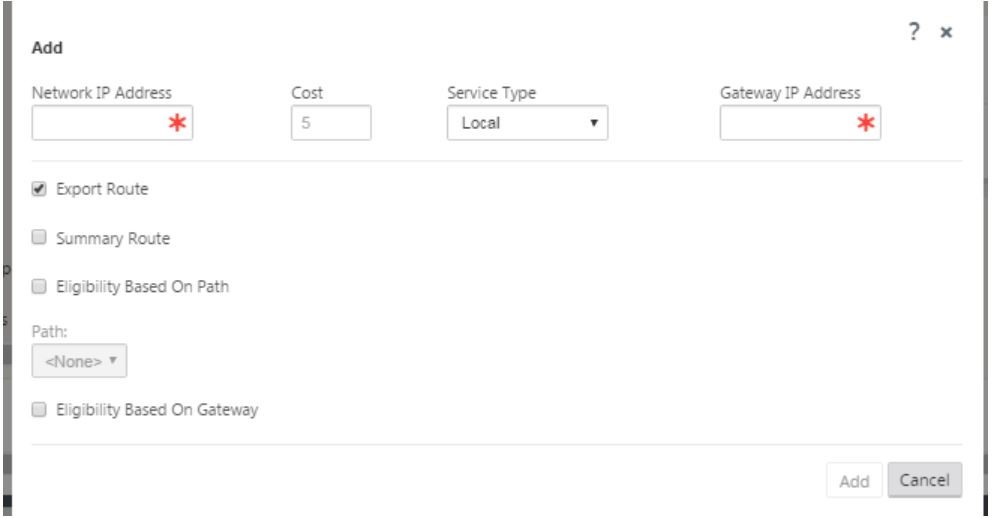
Task: Click the red asterisk in Network IP Address
Action: [177, 123]
